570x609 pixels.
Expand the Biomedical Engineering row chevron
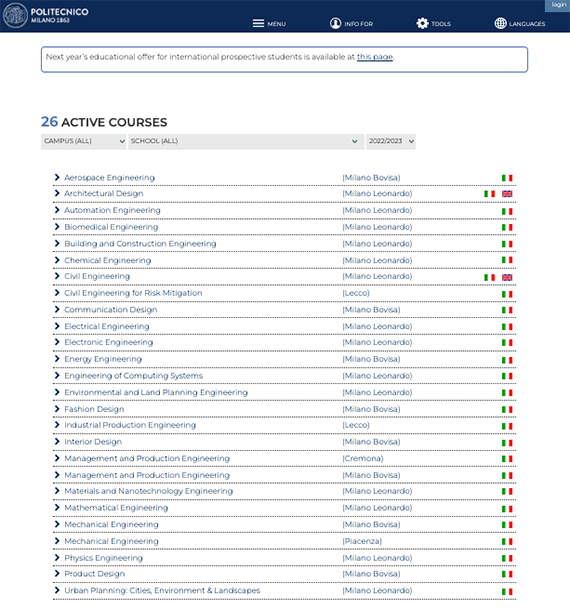[x=57, y=227]
